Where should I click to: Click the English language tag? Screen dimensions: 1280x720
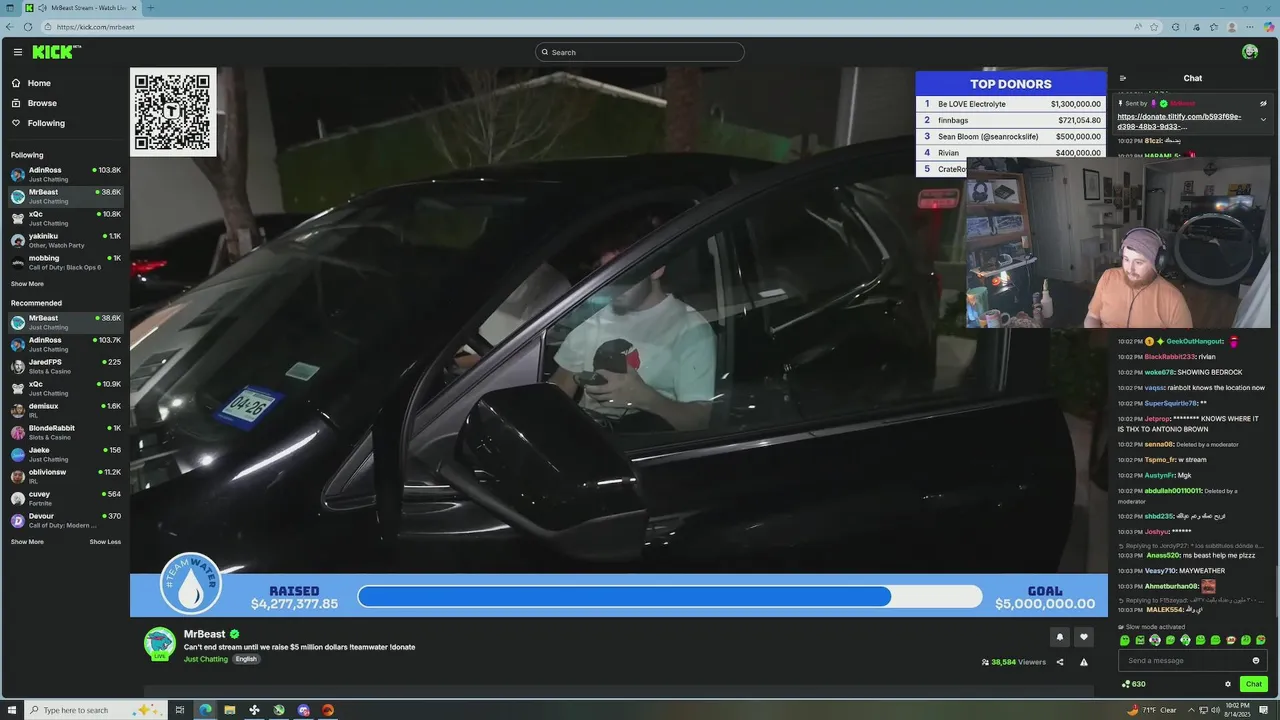(246, 659)
